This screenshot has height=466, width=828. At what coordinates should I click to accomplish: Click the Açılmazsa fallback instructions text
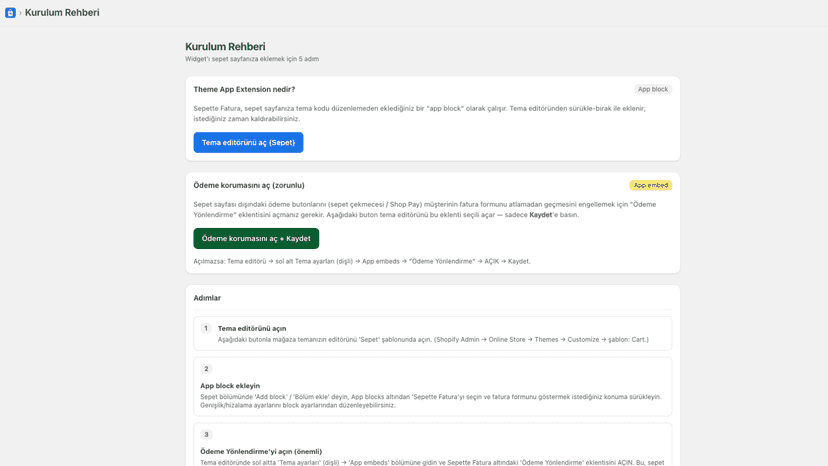362,261
